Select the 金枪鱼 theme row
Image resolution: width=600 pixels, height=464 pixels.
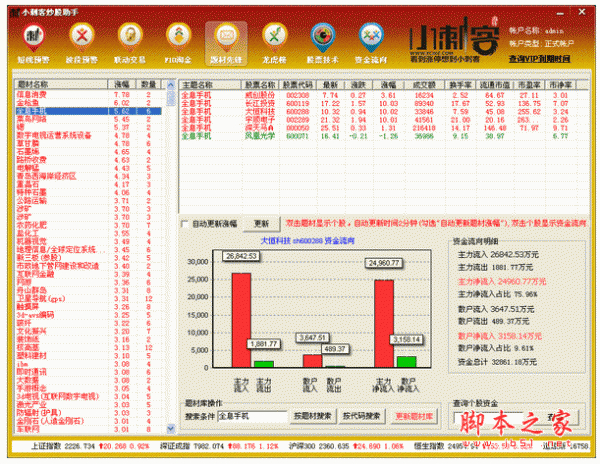click(x=88, y=103)
